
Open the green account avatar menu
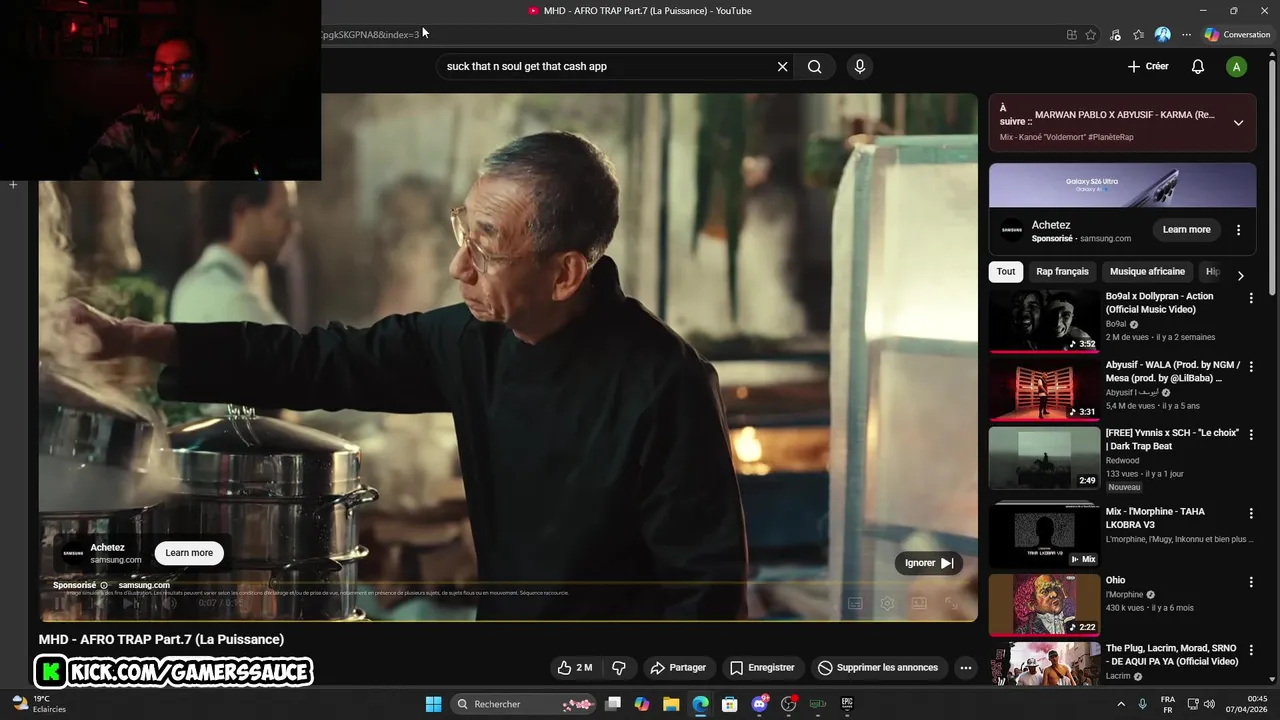[x=1237, y=67]
